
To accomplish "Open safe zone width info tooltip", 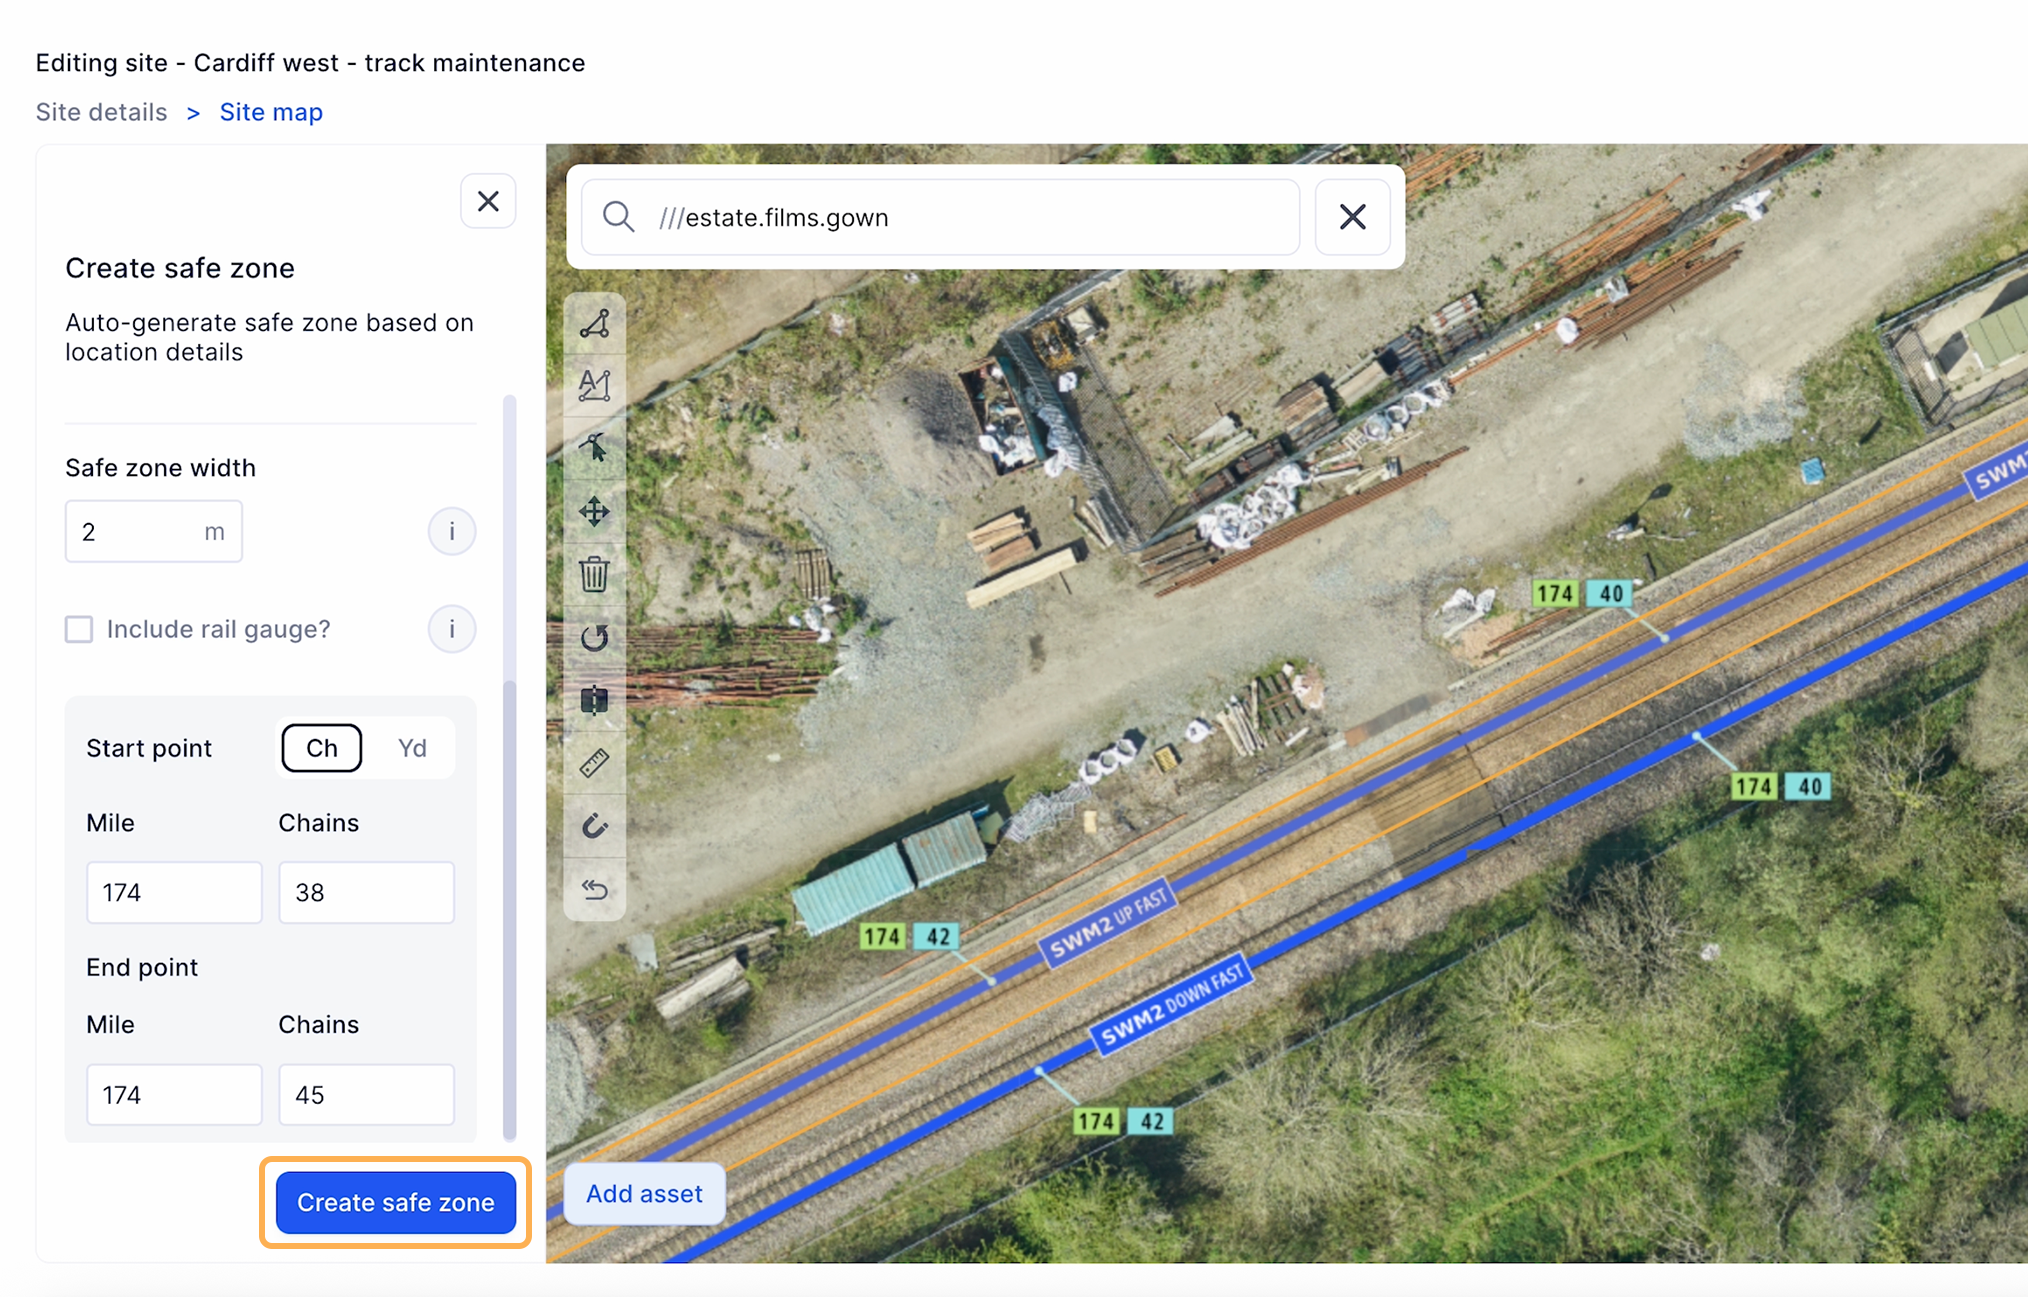I will coord(451,531).
